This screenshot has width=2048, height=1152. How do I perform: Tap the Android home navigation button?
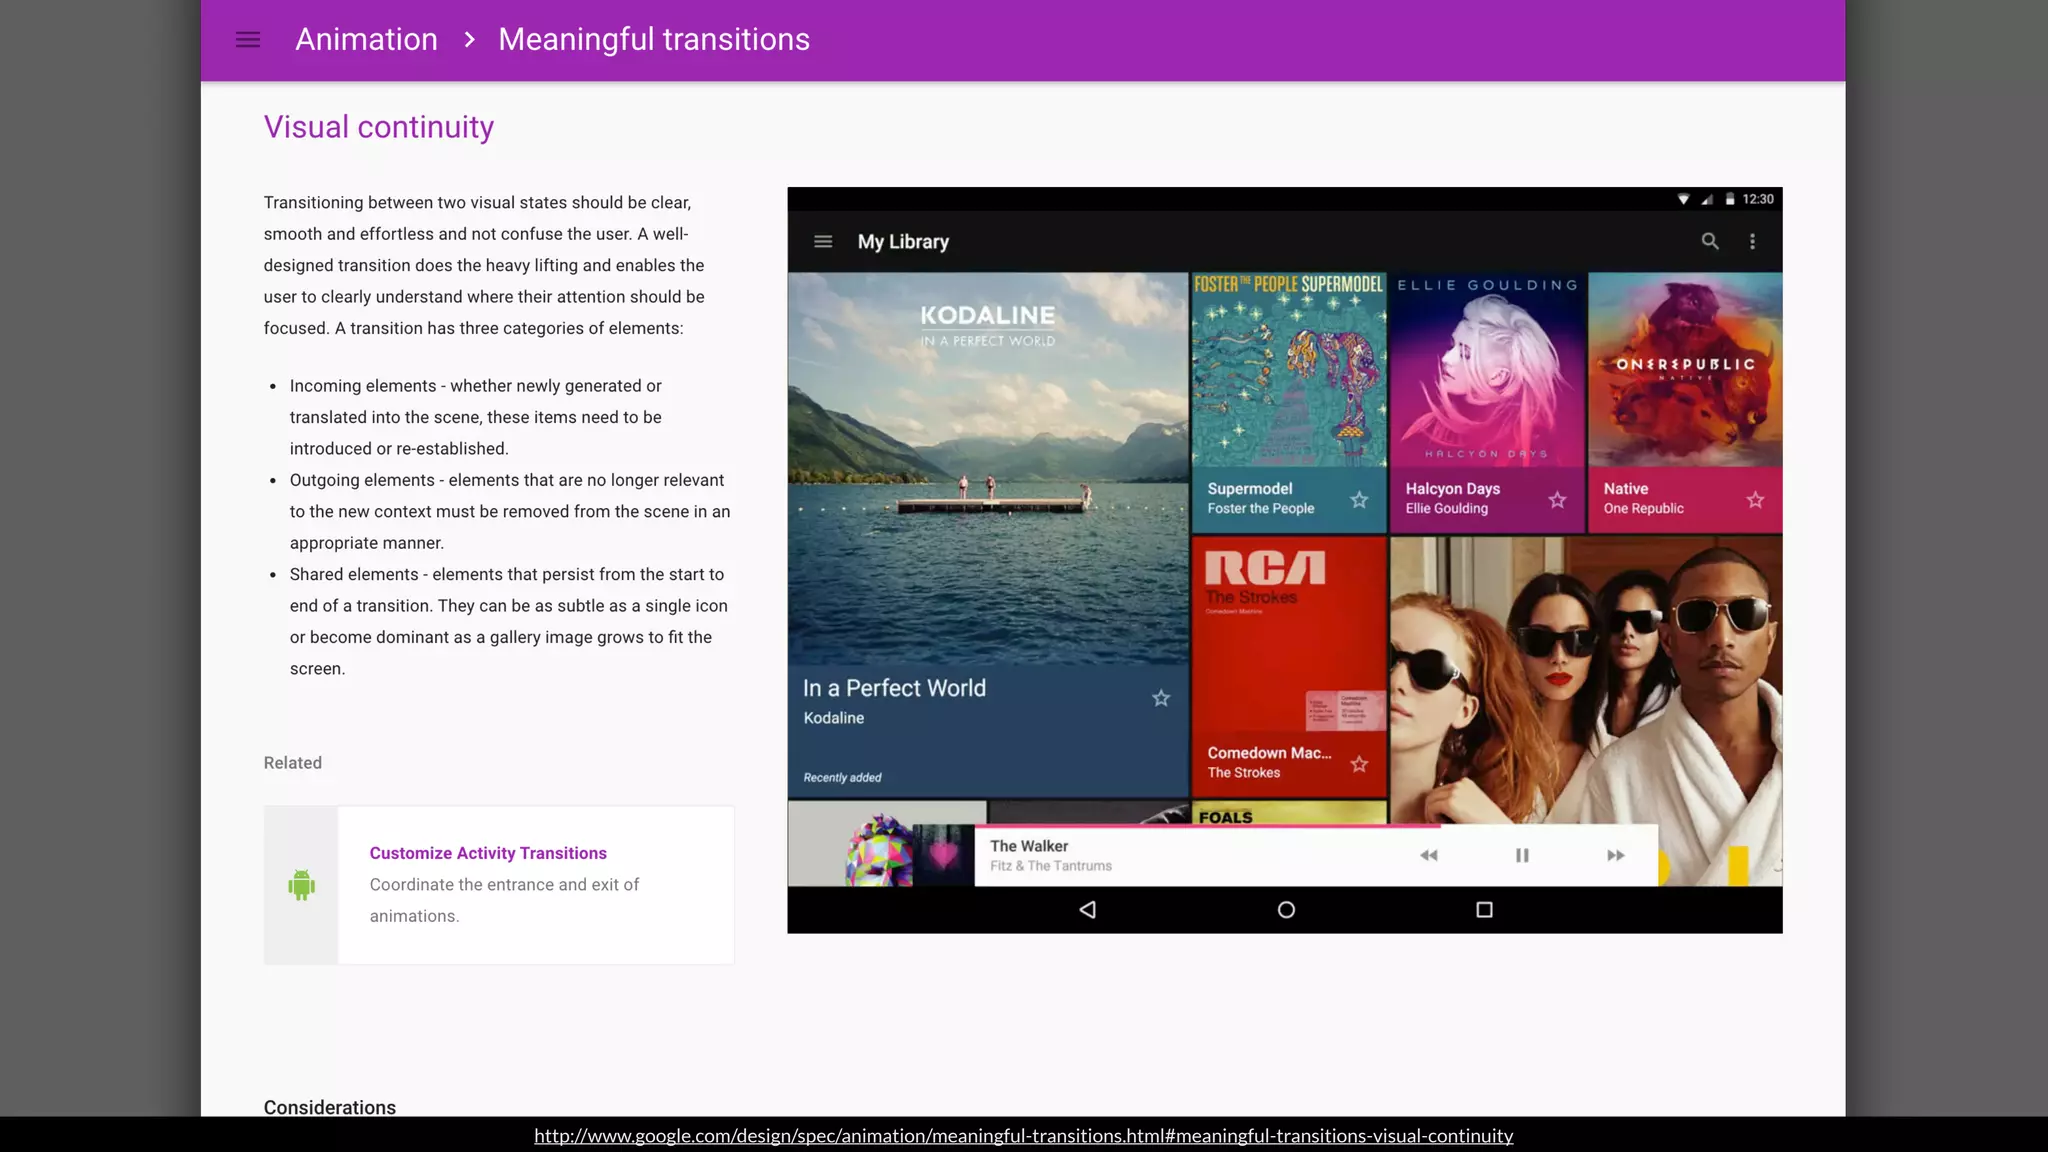[x=1286, y=909]
